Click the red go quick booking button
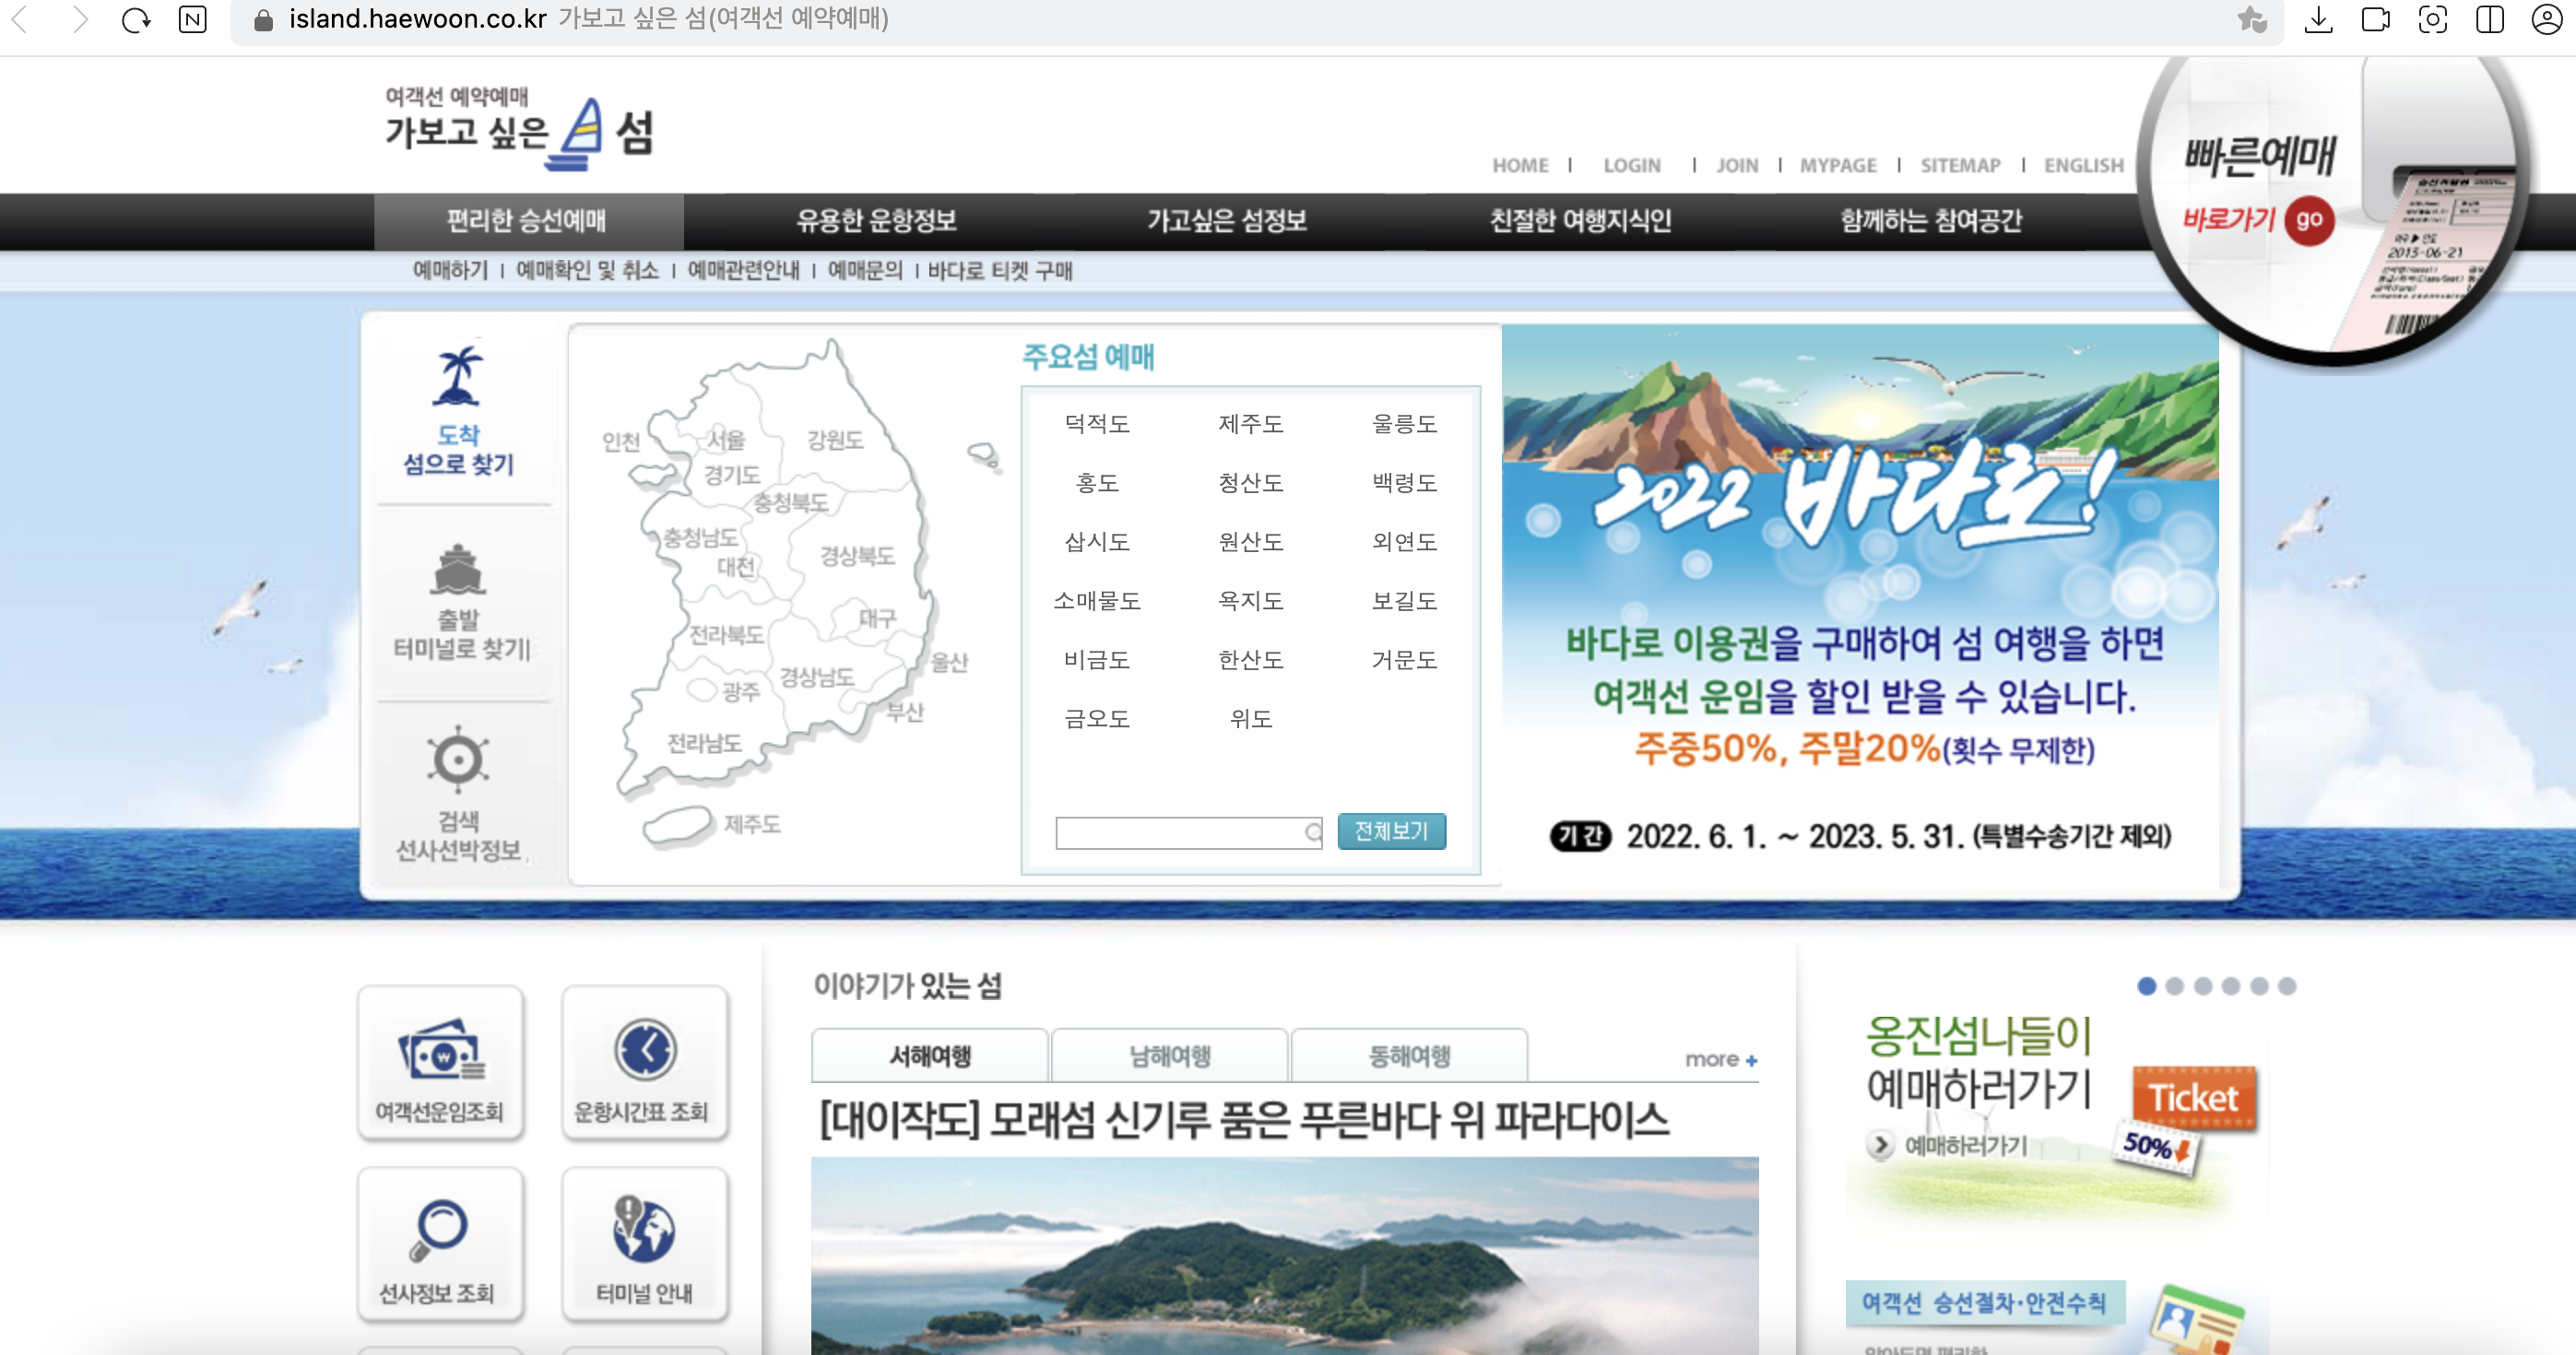The image size is (2576, 1355). tap(2309, 220)
